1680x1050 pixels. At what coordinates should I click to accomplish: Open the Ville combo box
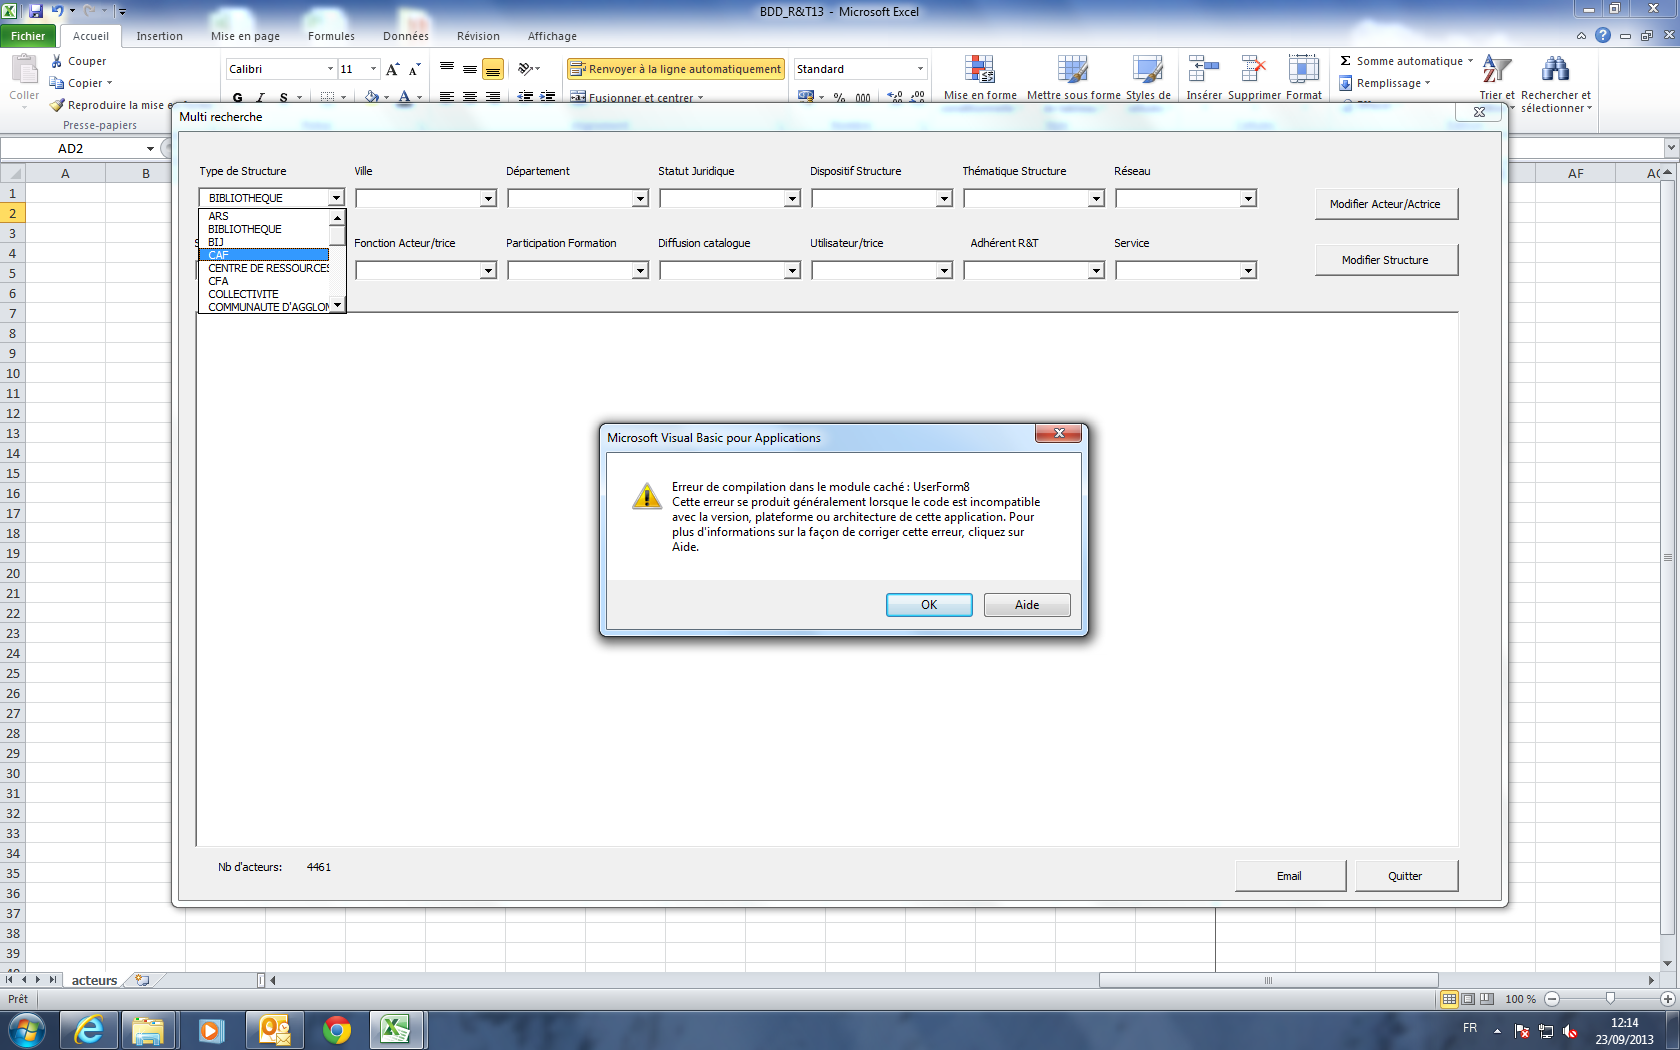click(488, 199)
